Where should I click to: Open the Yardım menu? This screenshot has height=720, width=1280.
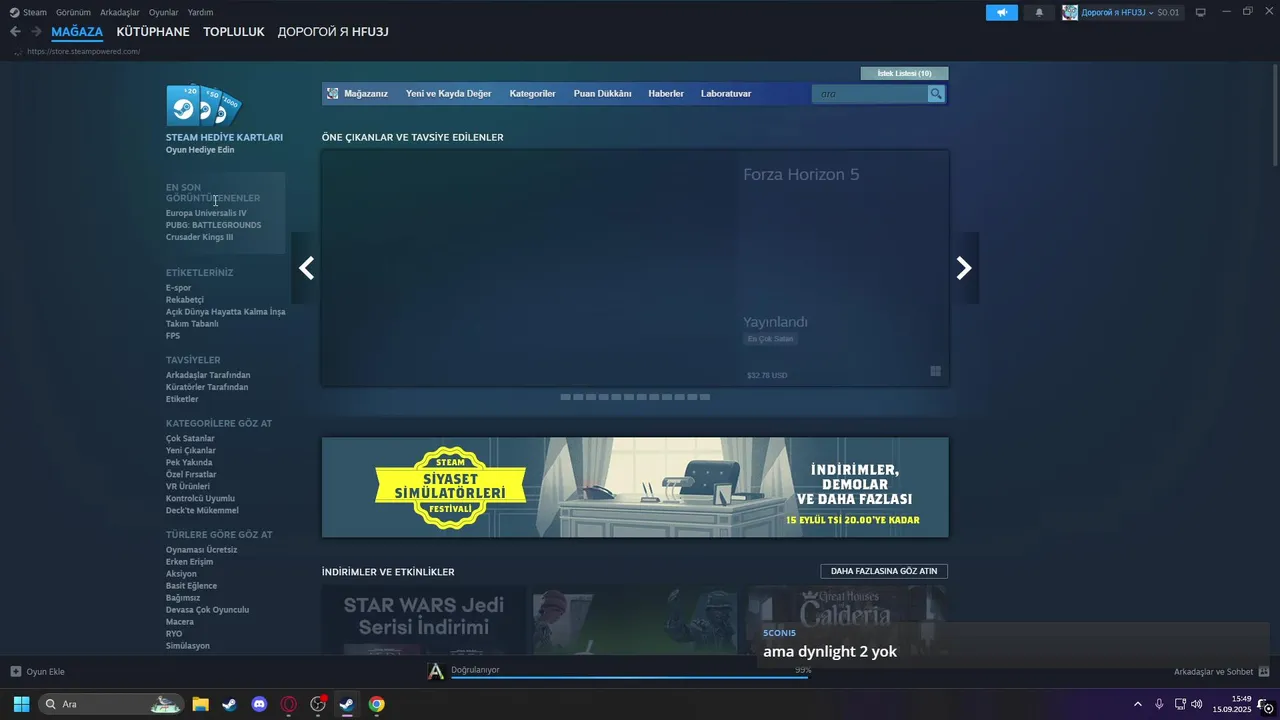(200, 12)
